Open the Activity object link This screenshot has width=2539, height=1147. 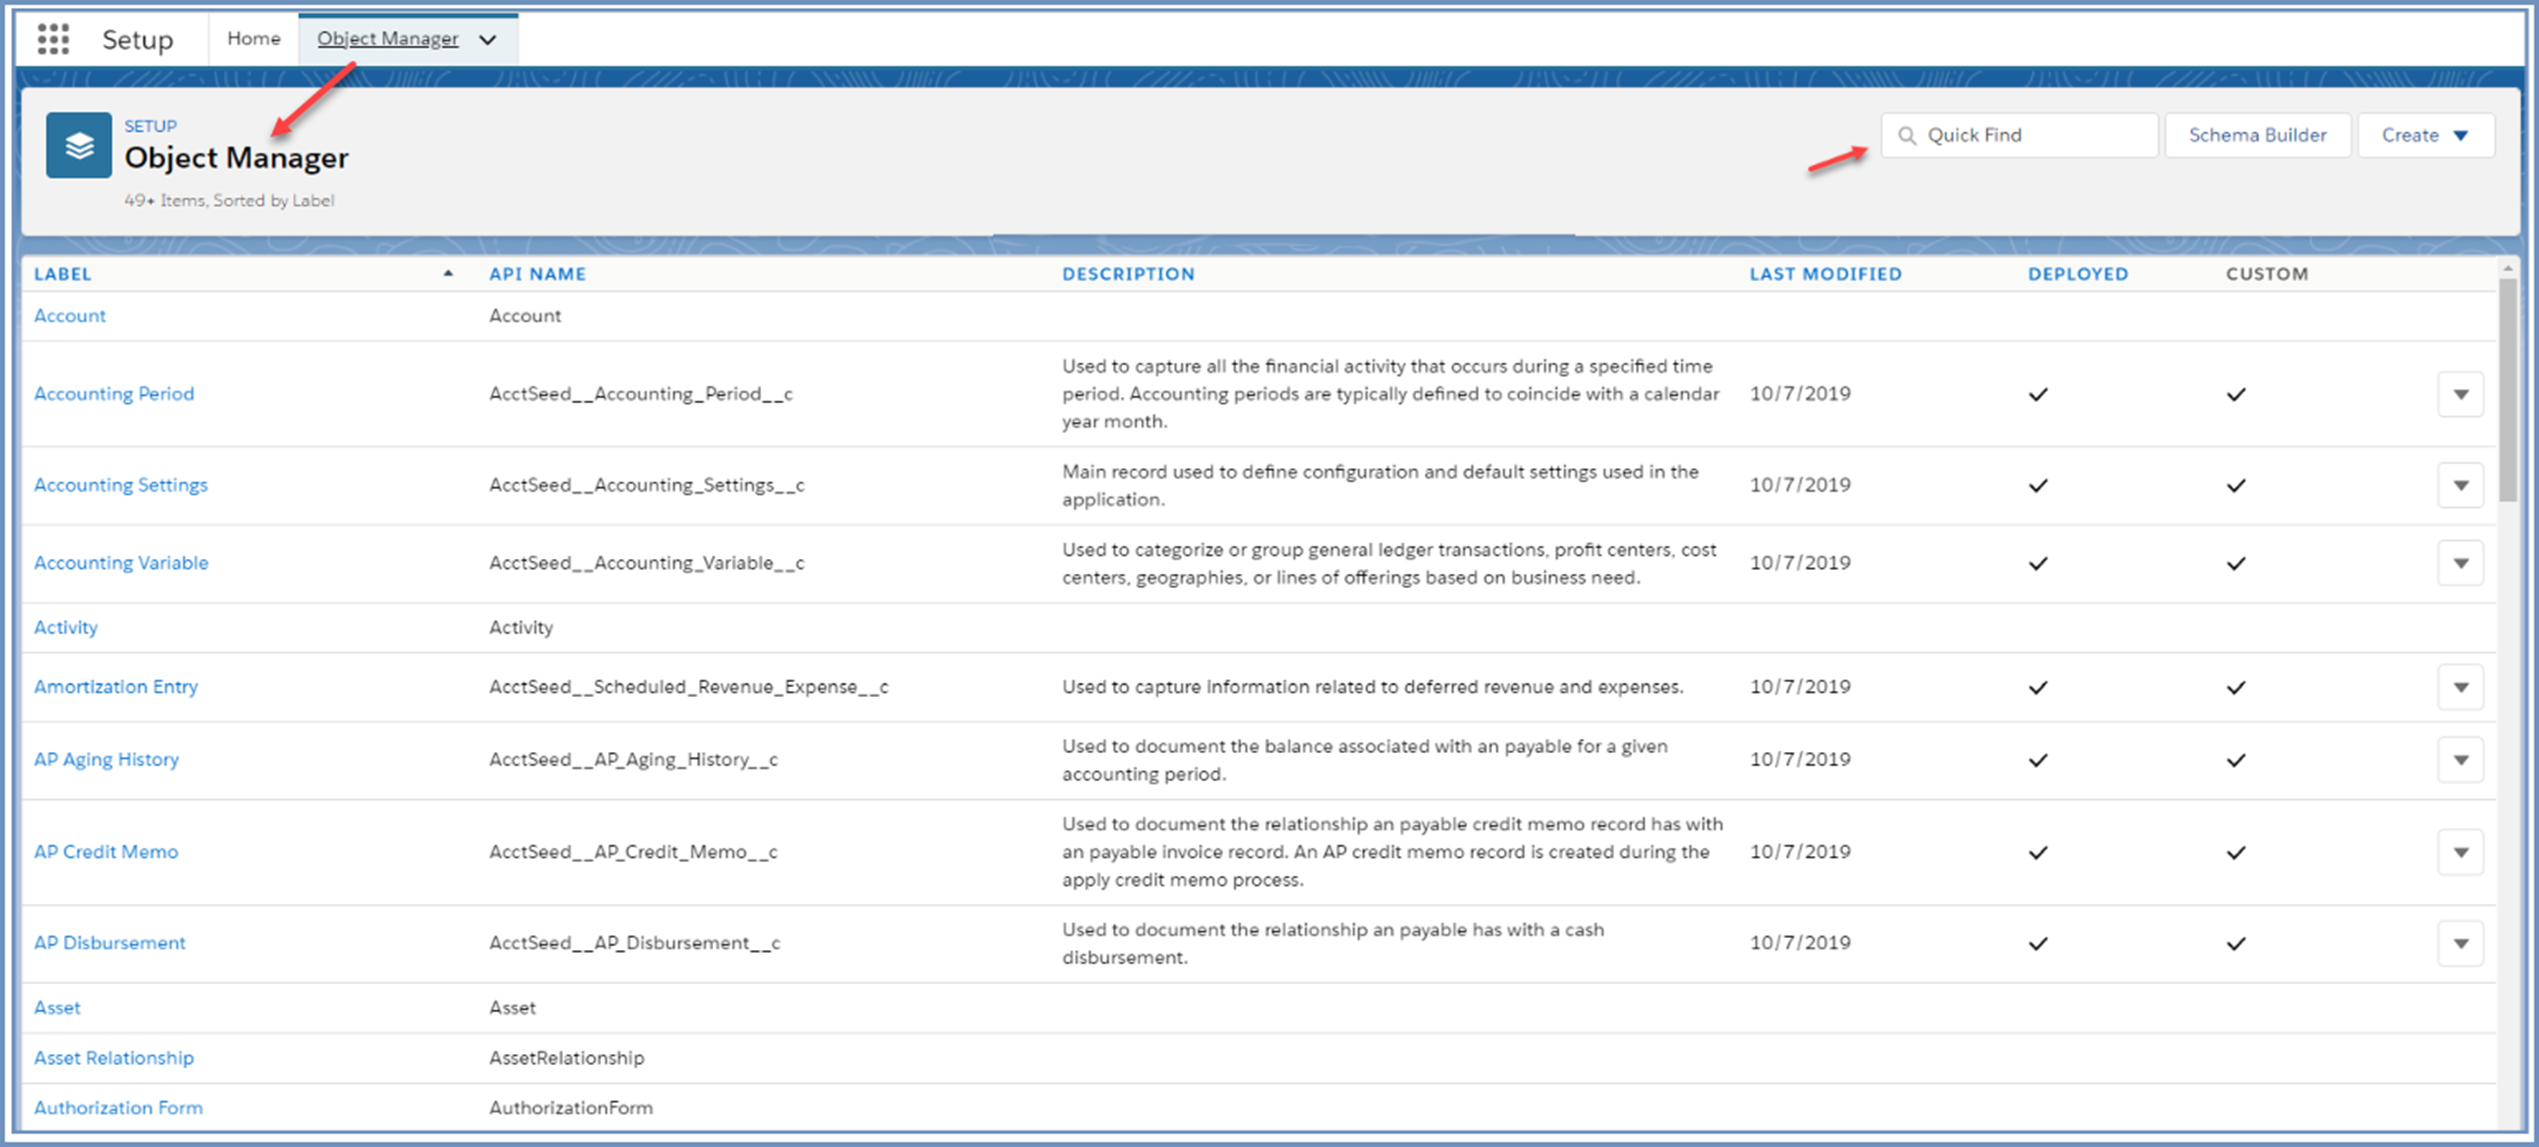coord(66,628)
